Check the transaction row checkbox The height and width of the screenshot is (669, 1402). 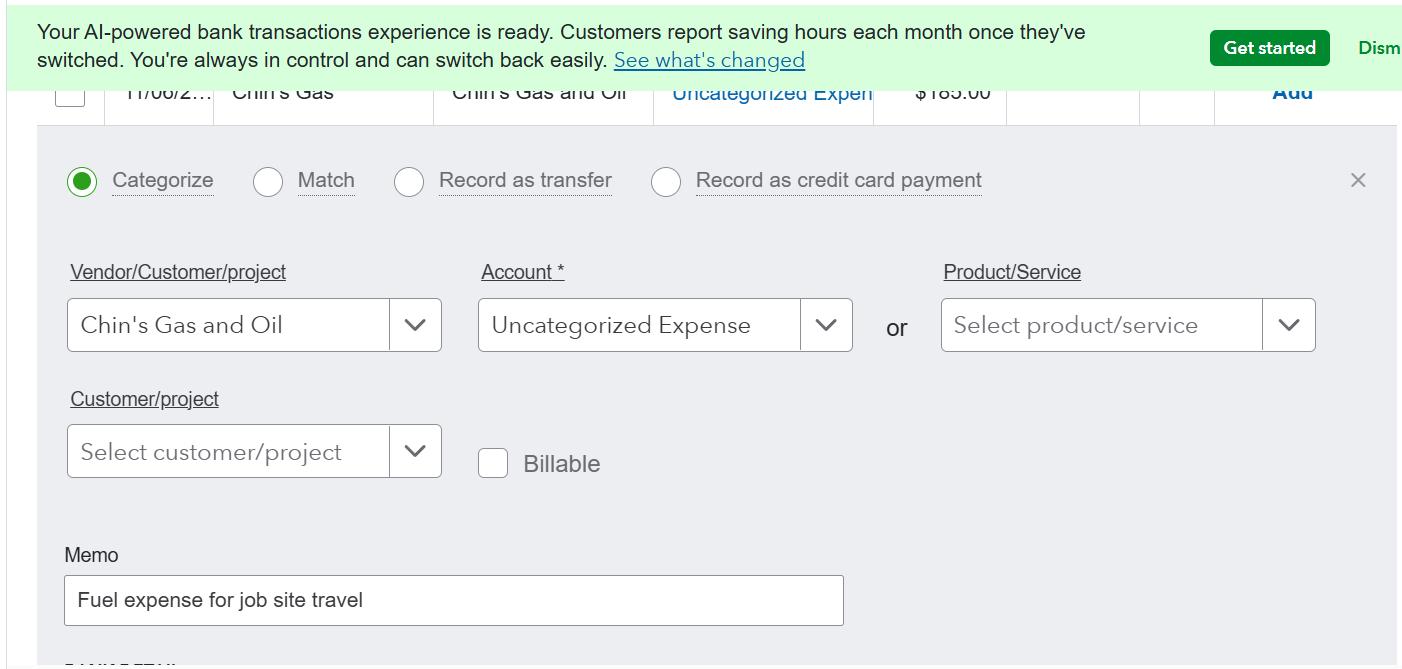(70, 96)
